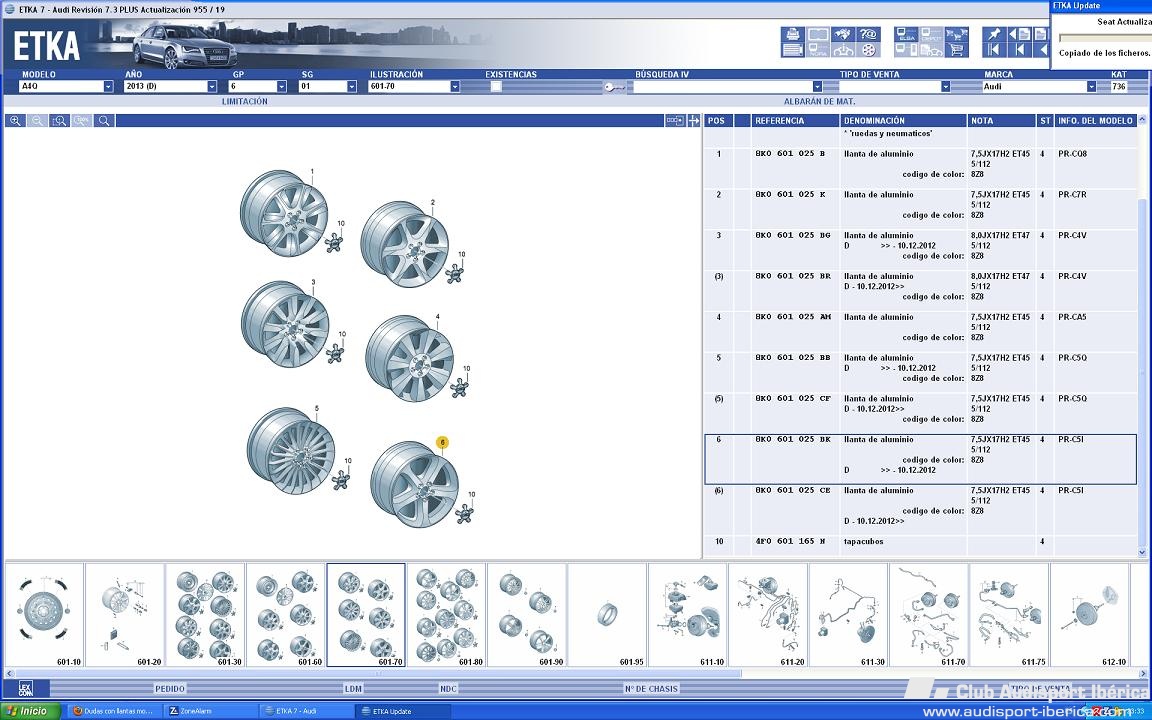Select the zoom-area magnifier tool
This screenshot has height=720, width=1152.
coord(60,120)
